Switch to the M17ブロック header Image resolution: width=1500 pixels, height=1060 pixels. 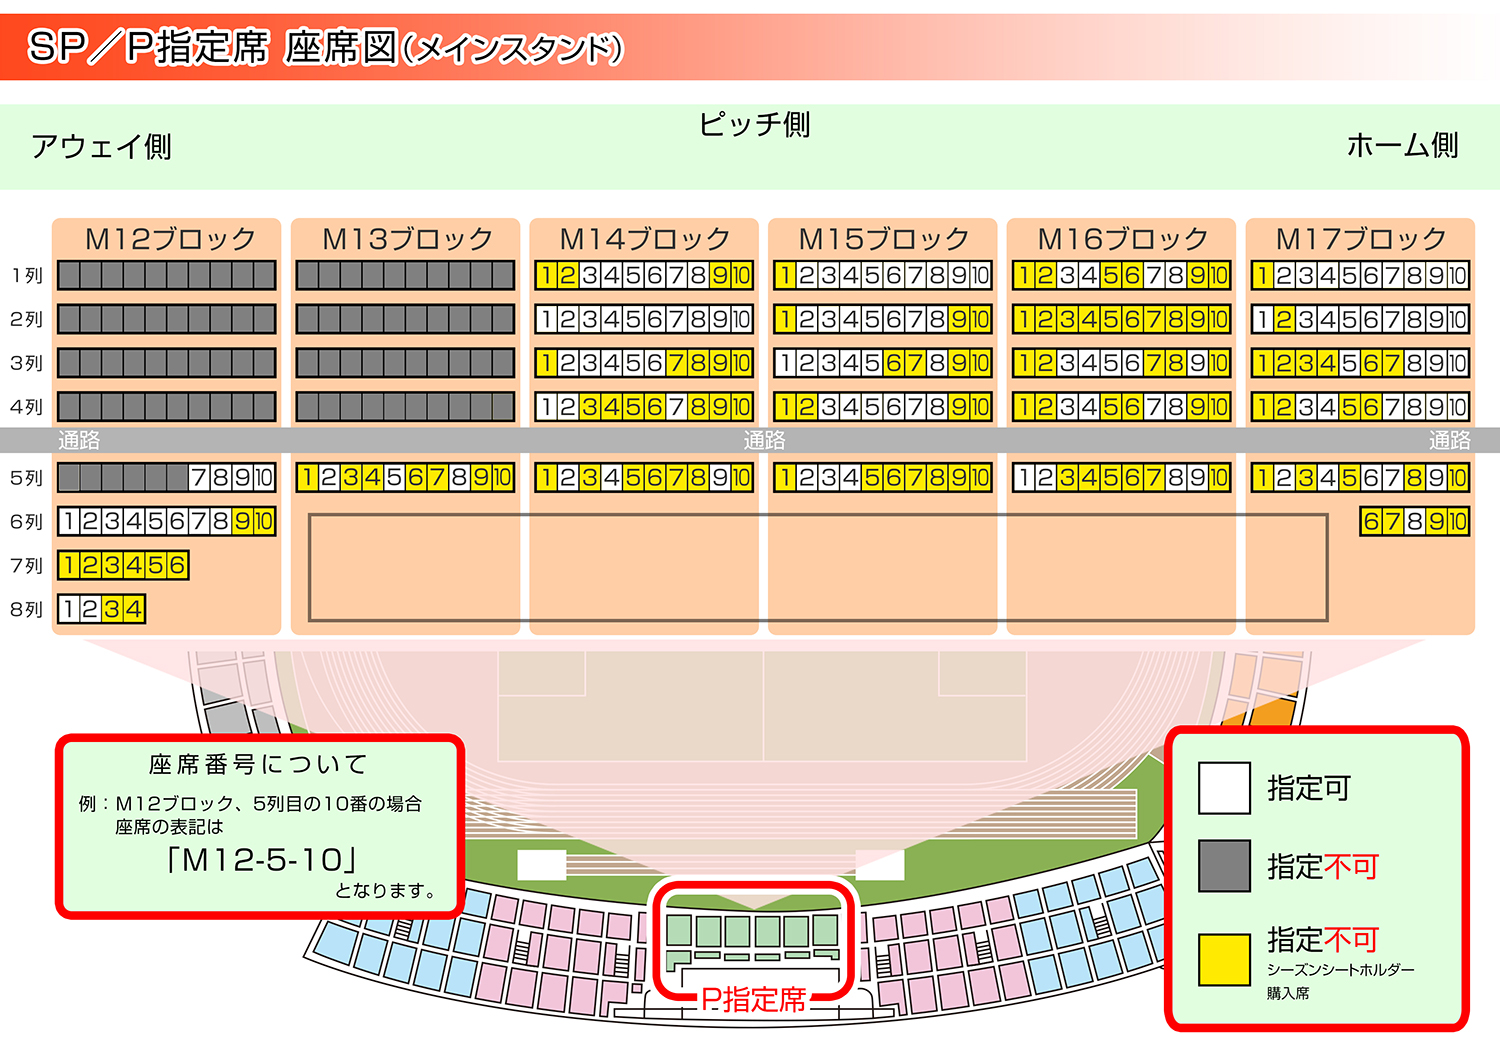click(x=1361, y=239)
